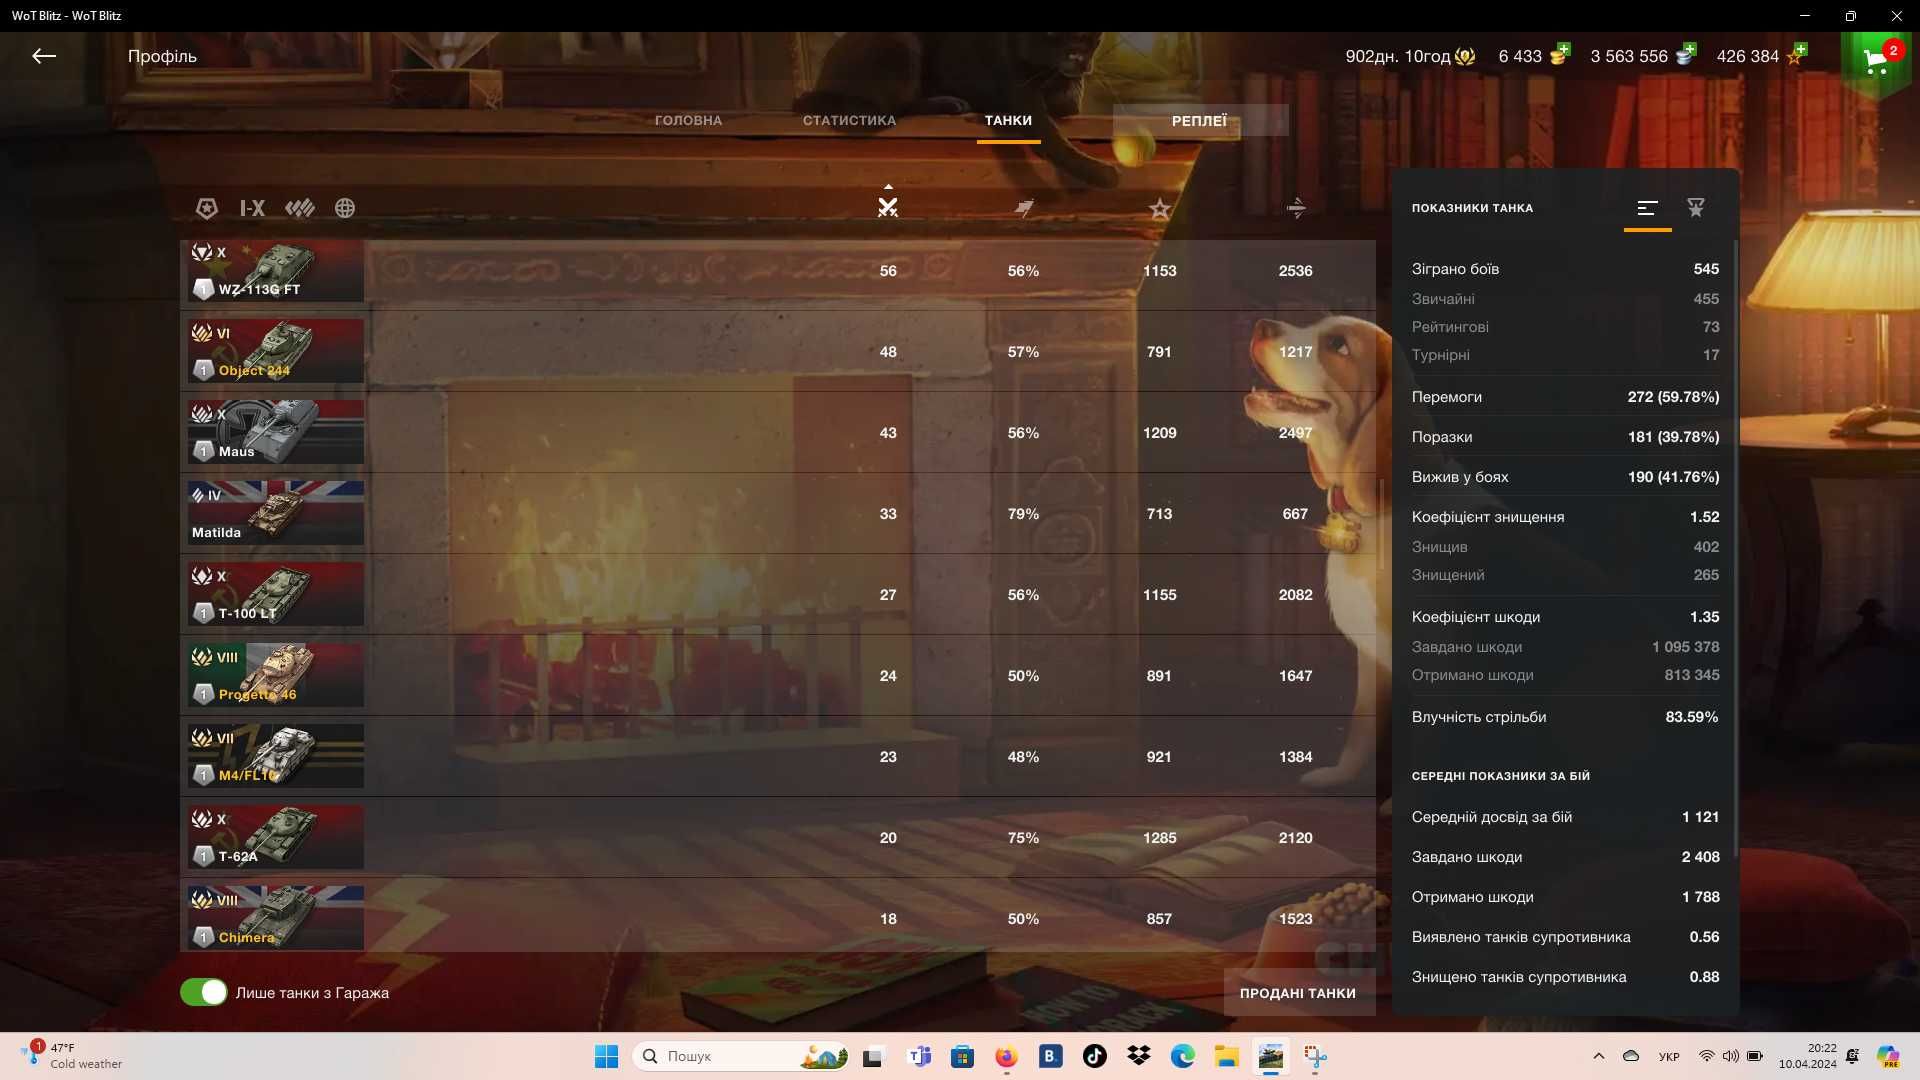The height and width of the screenshot is (1080, 1920).
Task: Select the Matilda tank
Action: pos(777,513)
